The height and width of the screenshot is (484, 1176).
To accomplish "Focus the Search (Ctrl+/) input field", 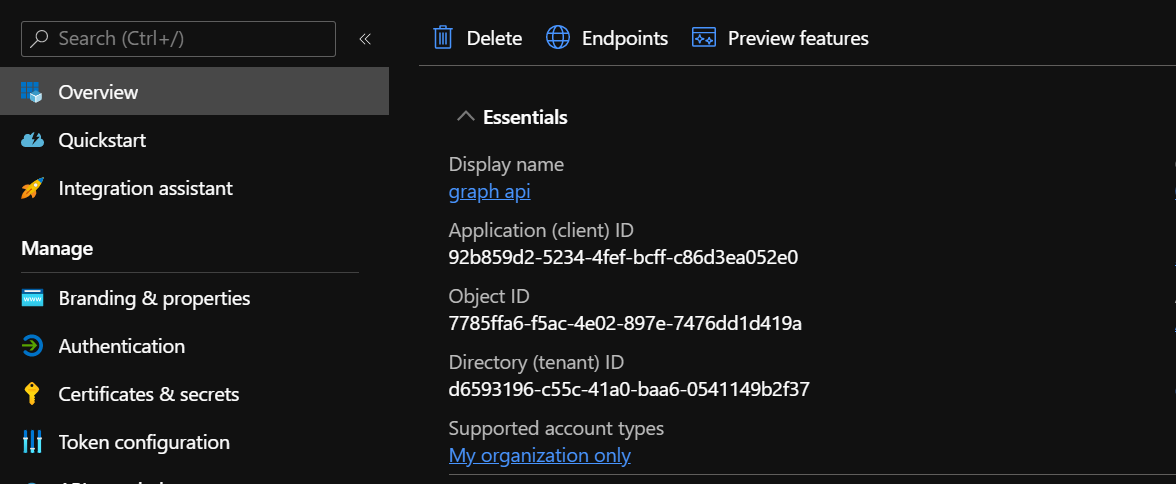I will point(190,39).
